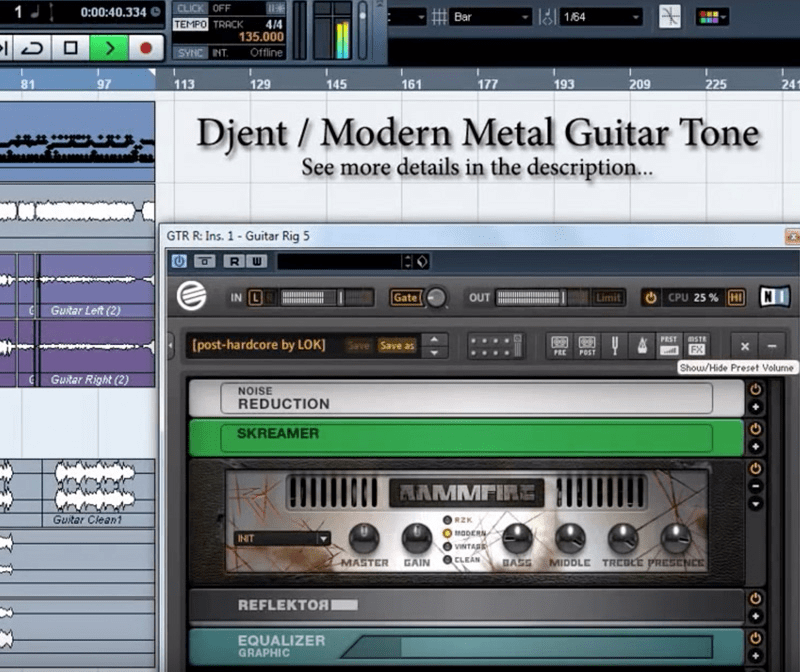The image size is (800, 672).
Task: Click Show/Hide Preset Volume PRST icon
Action: pos(669,346)
